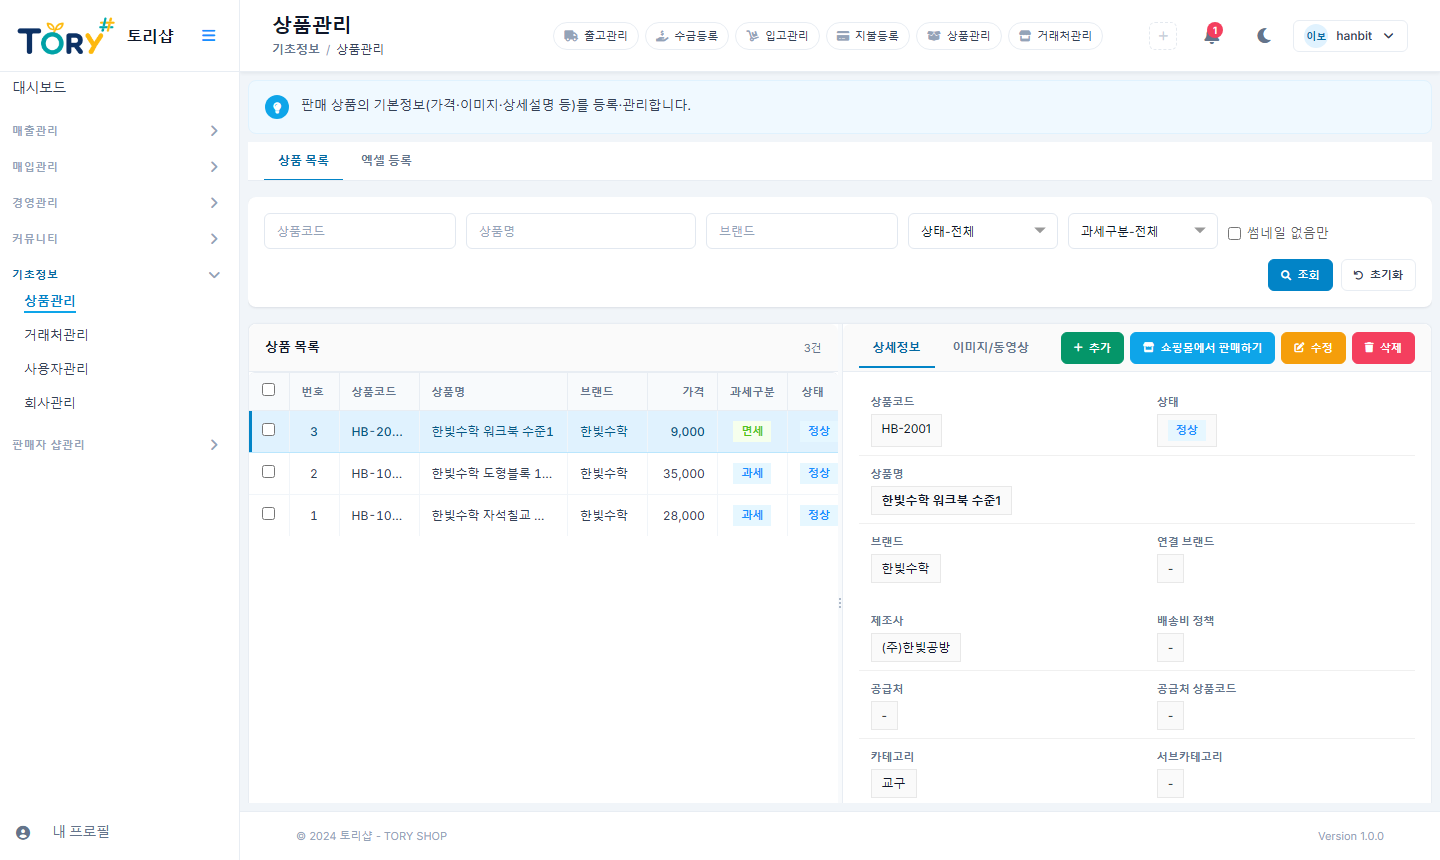Image resolution: width=1440 pixels, height=860 pixels.
Task: Collapse the 기초정보 sidebar section
Action: 116,275
